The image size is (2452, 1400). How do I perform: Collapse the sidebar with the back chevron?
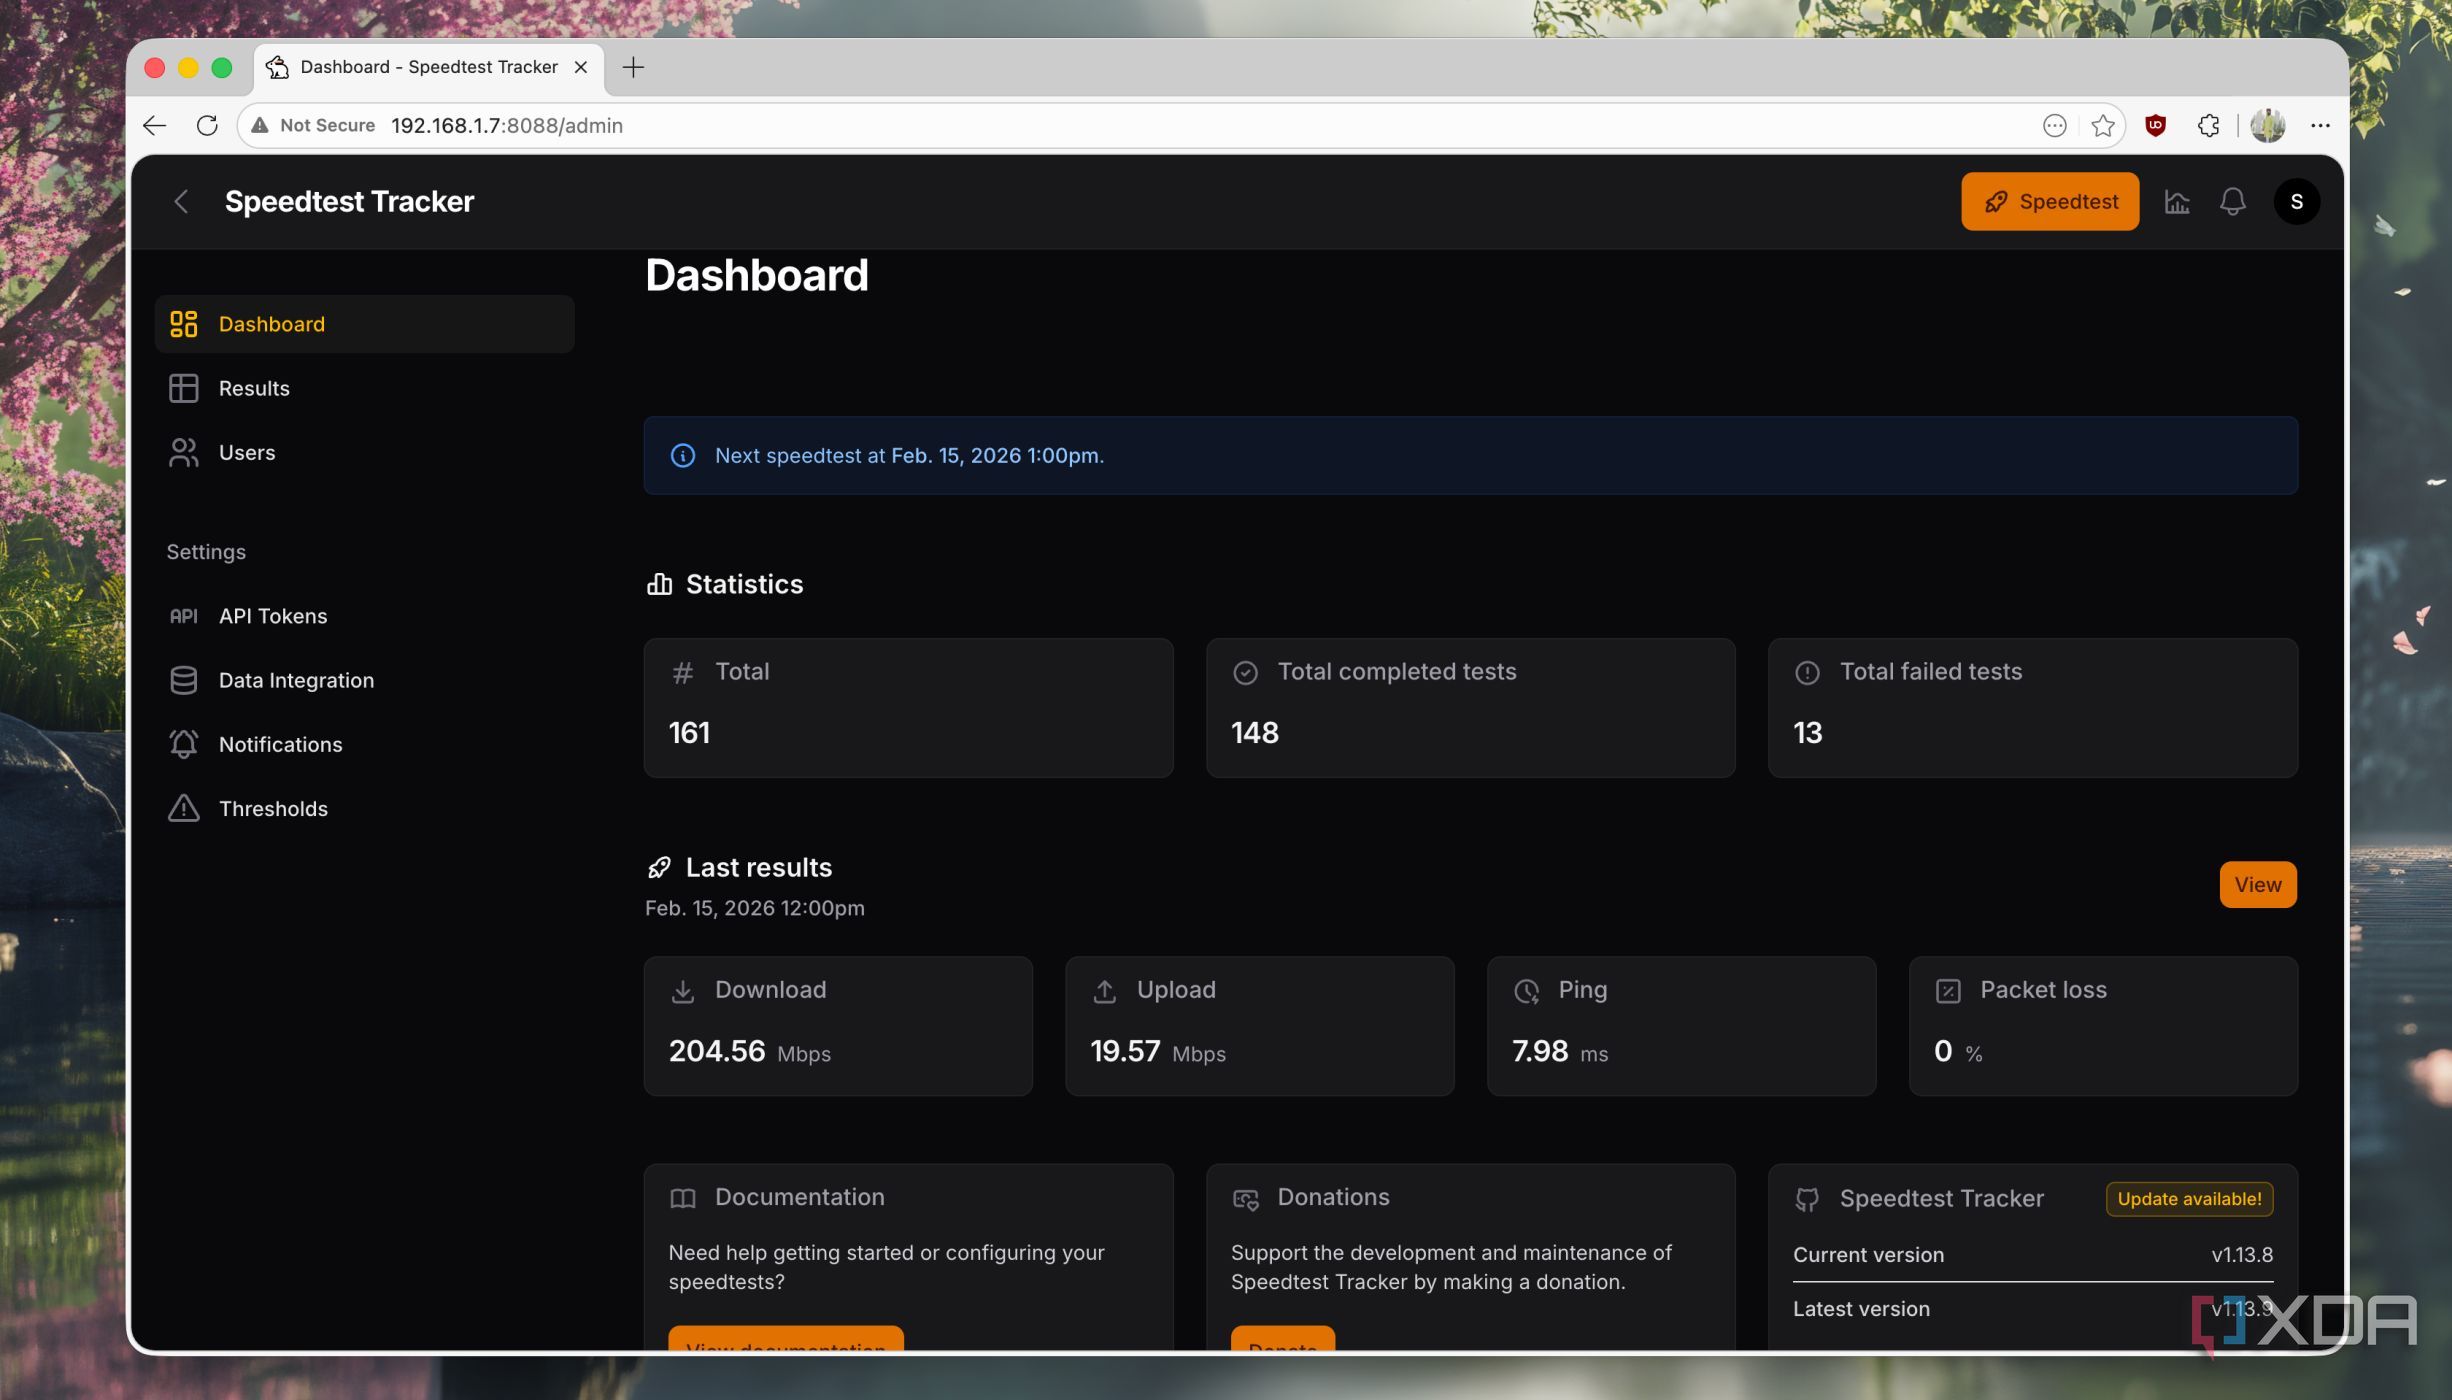[x=181, y=201]
